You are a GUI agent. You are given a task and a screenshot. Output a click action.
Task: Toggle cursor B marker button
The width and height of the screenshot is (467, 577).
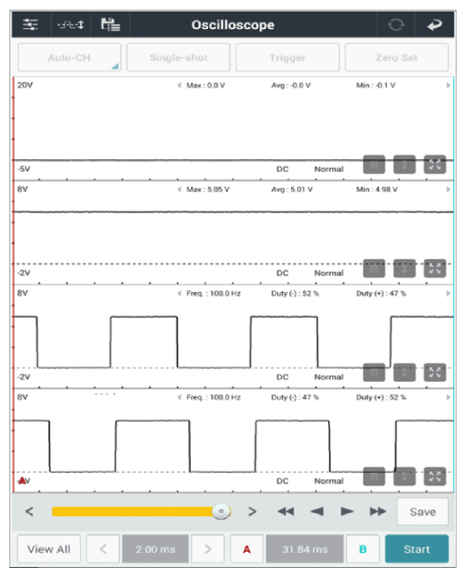(363, 549)
